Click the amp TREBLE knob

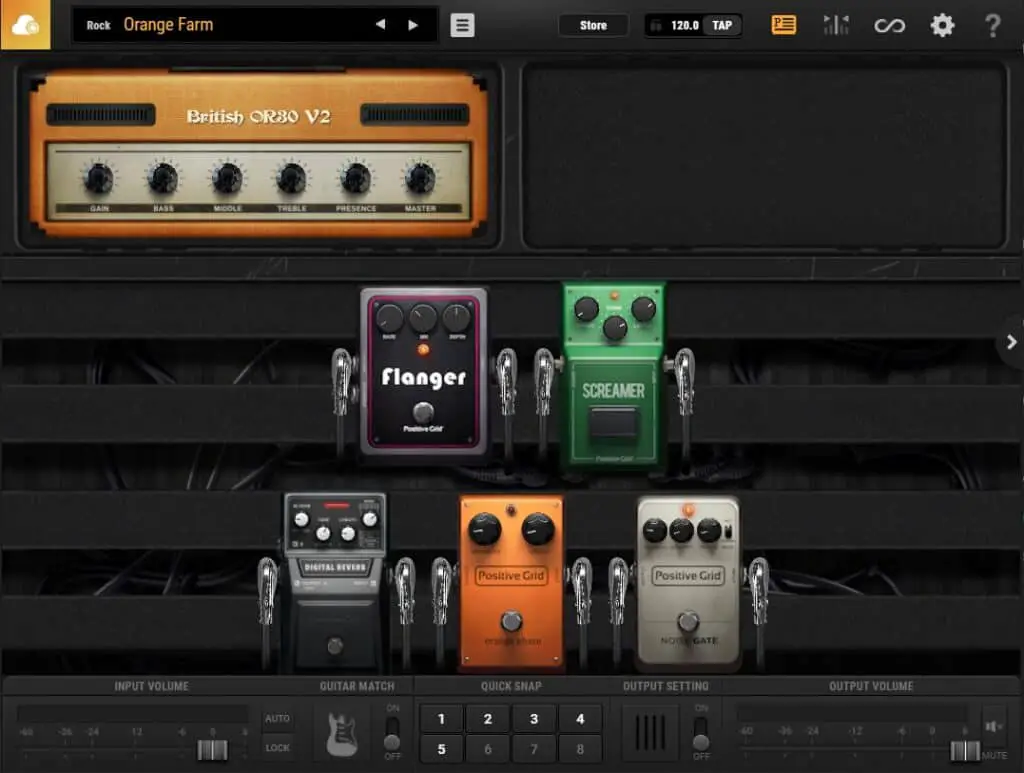[x=291, y=178]
